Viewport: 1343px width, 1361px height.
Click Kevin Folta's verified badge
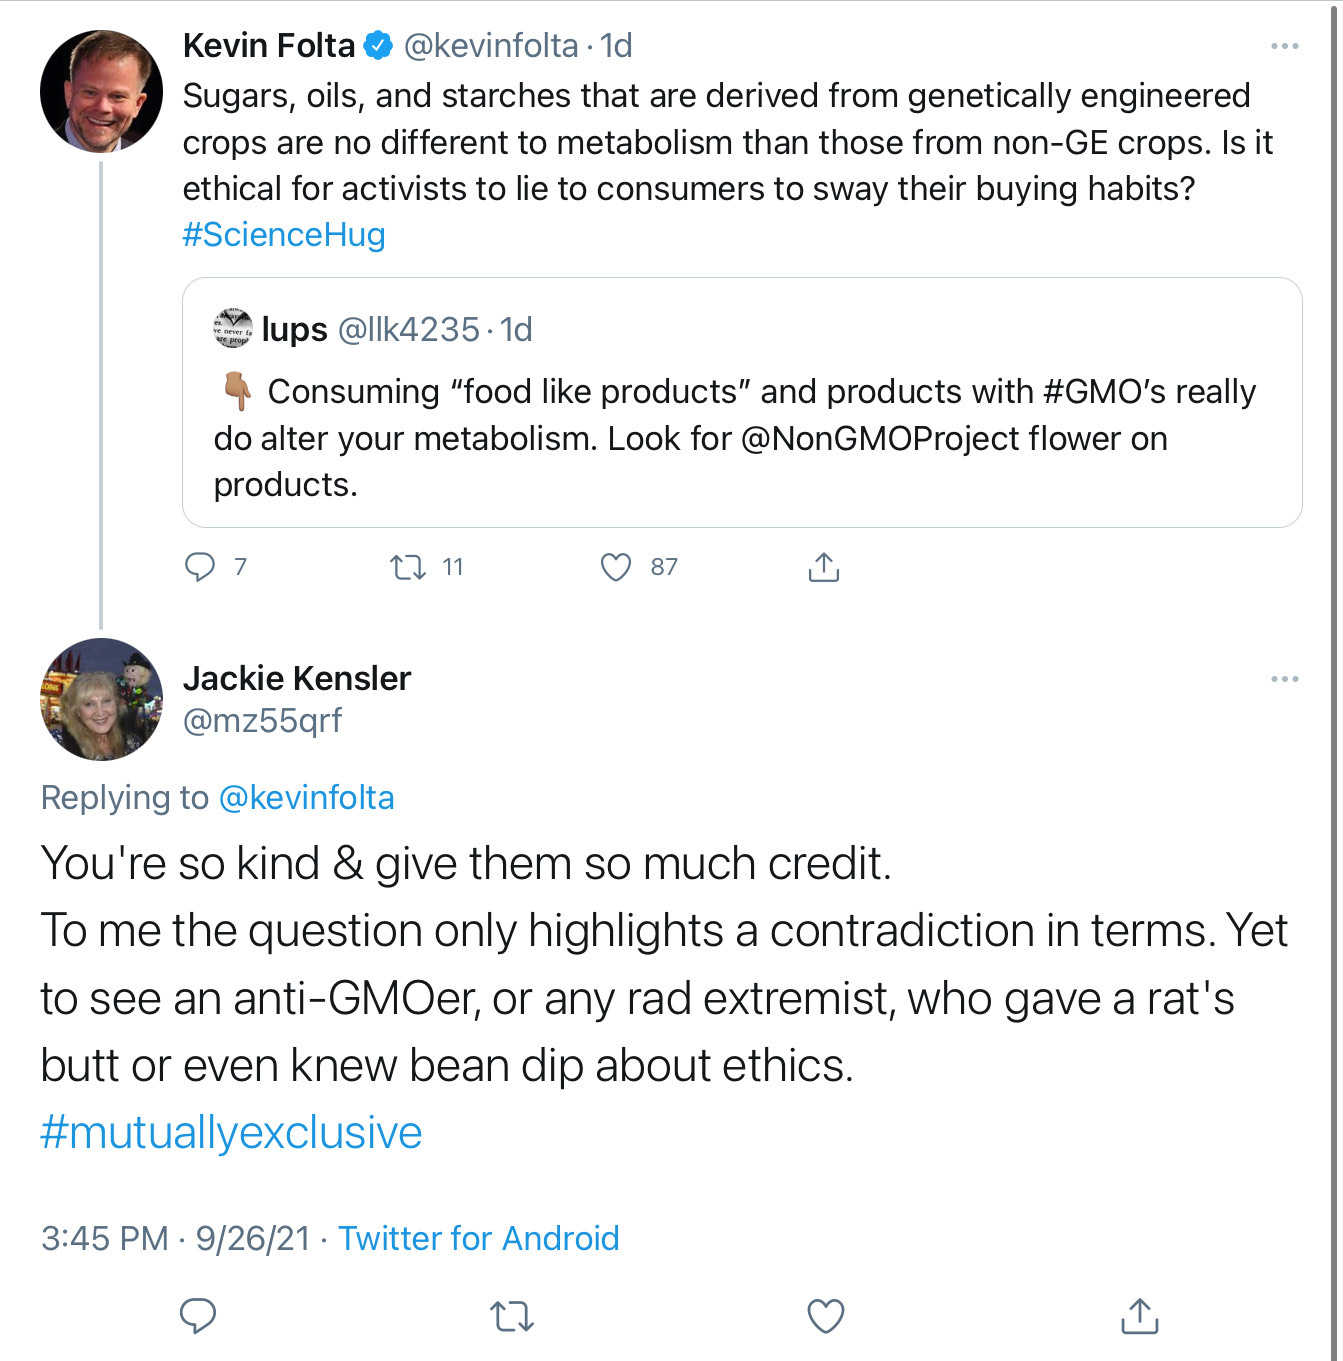[378, 45]
